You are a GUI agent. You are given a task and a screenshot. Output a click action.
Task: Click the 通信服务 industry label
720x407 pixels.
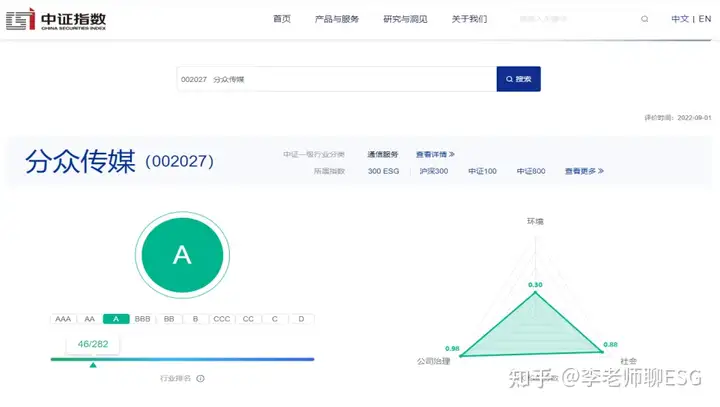[382, 154]
